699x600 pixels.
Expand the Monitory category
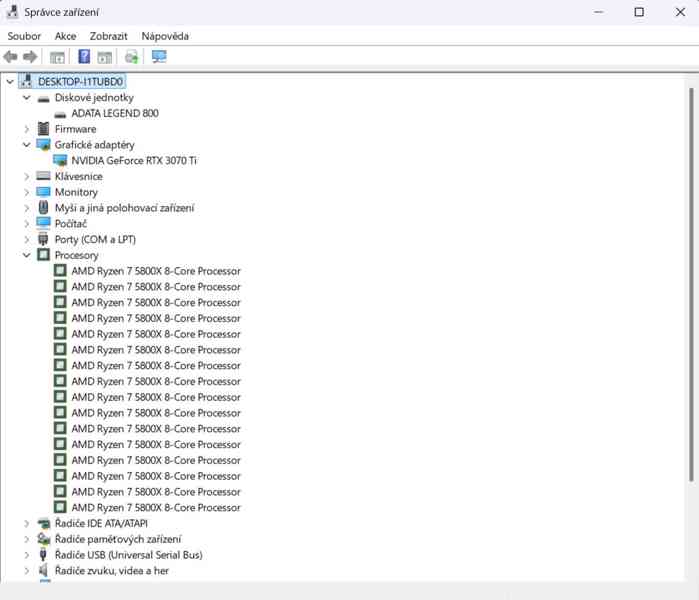27,192
